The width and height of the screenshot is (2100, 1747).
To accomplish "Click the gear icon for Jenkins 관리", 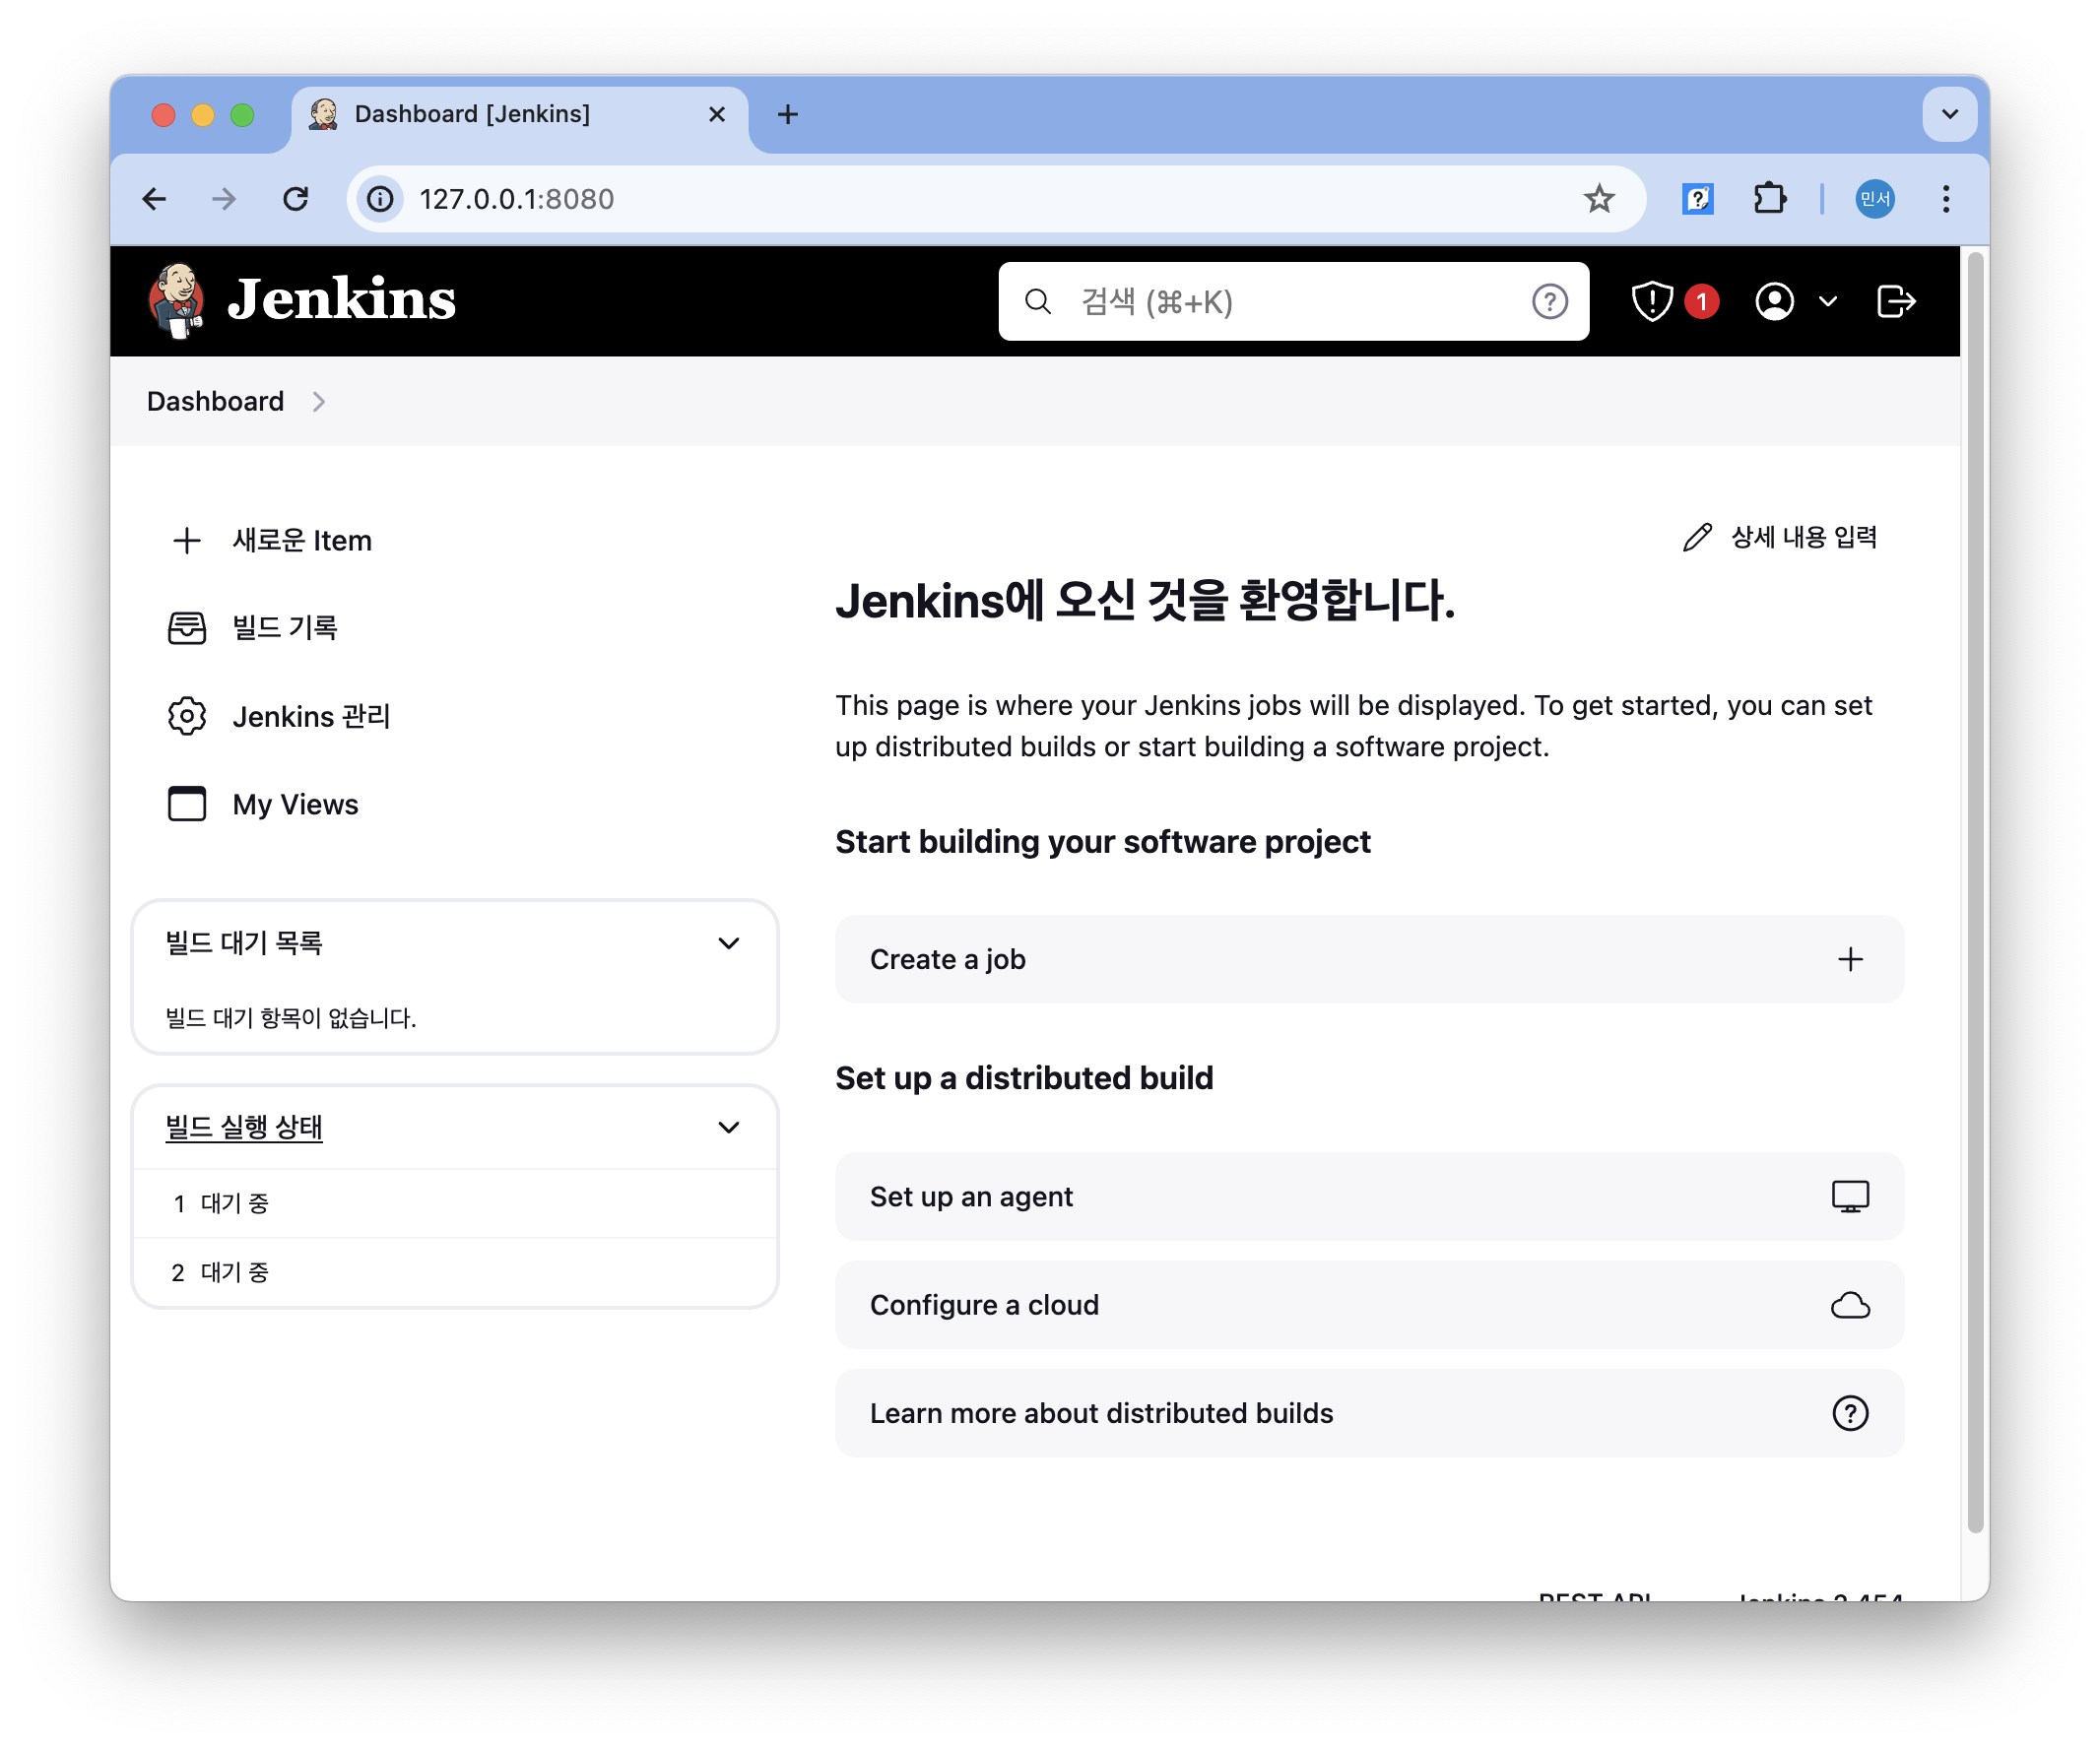I will pyautogui.click(x=187, y=716).
